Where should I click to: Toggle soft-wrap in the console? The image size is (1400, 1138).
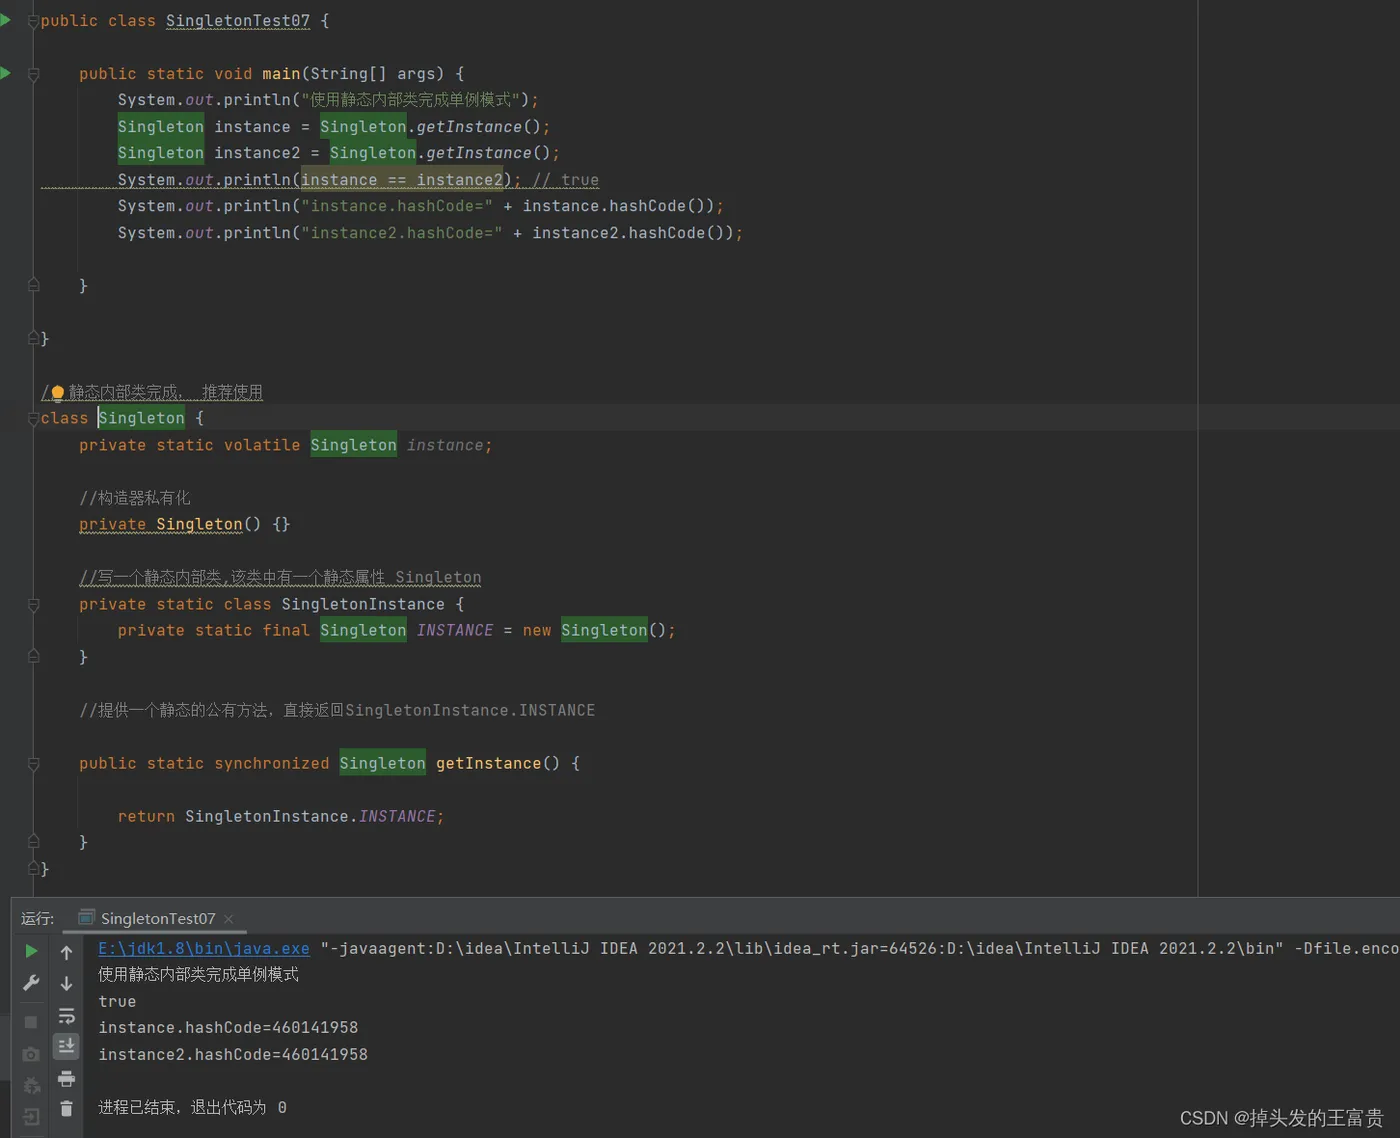click(66, 1016)
